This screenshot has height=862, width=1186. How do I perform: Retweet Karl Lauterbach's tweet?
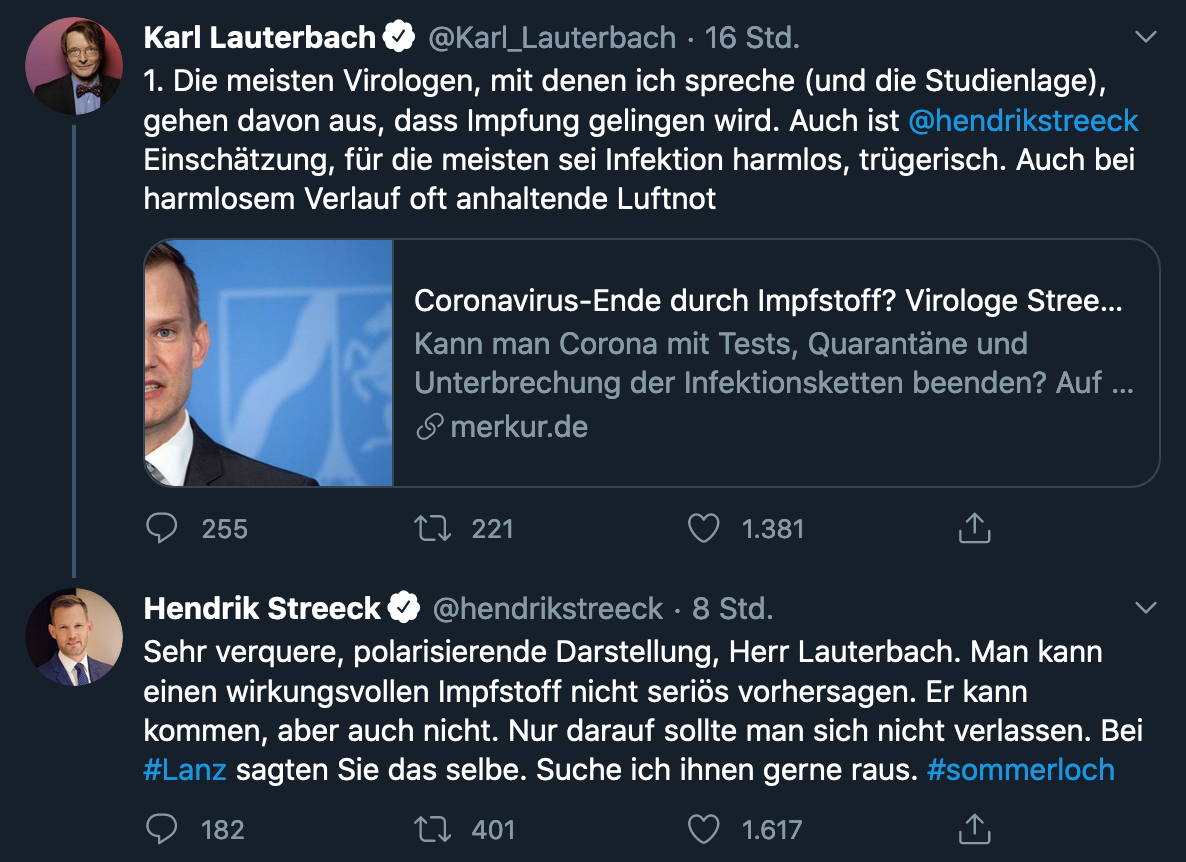pyautogui.click(x=431, y=528)
